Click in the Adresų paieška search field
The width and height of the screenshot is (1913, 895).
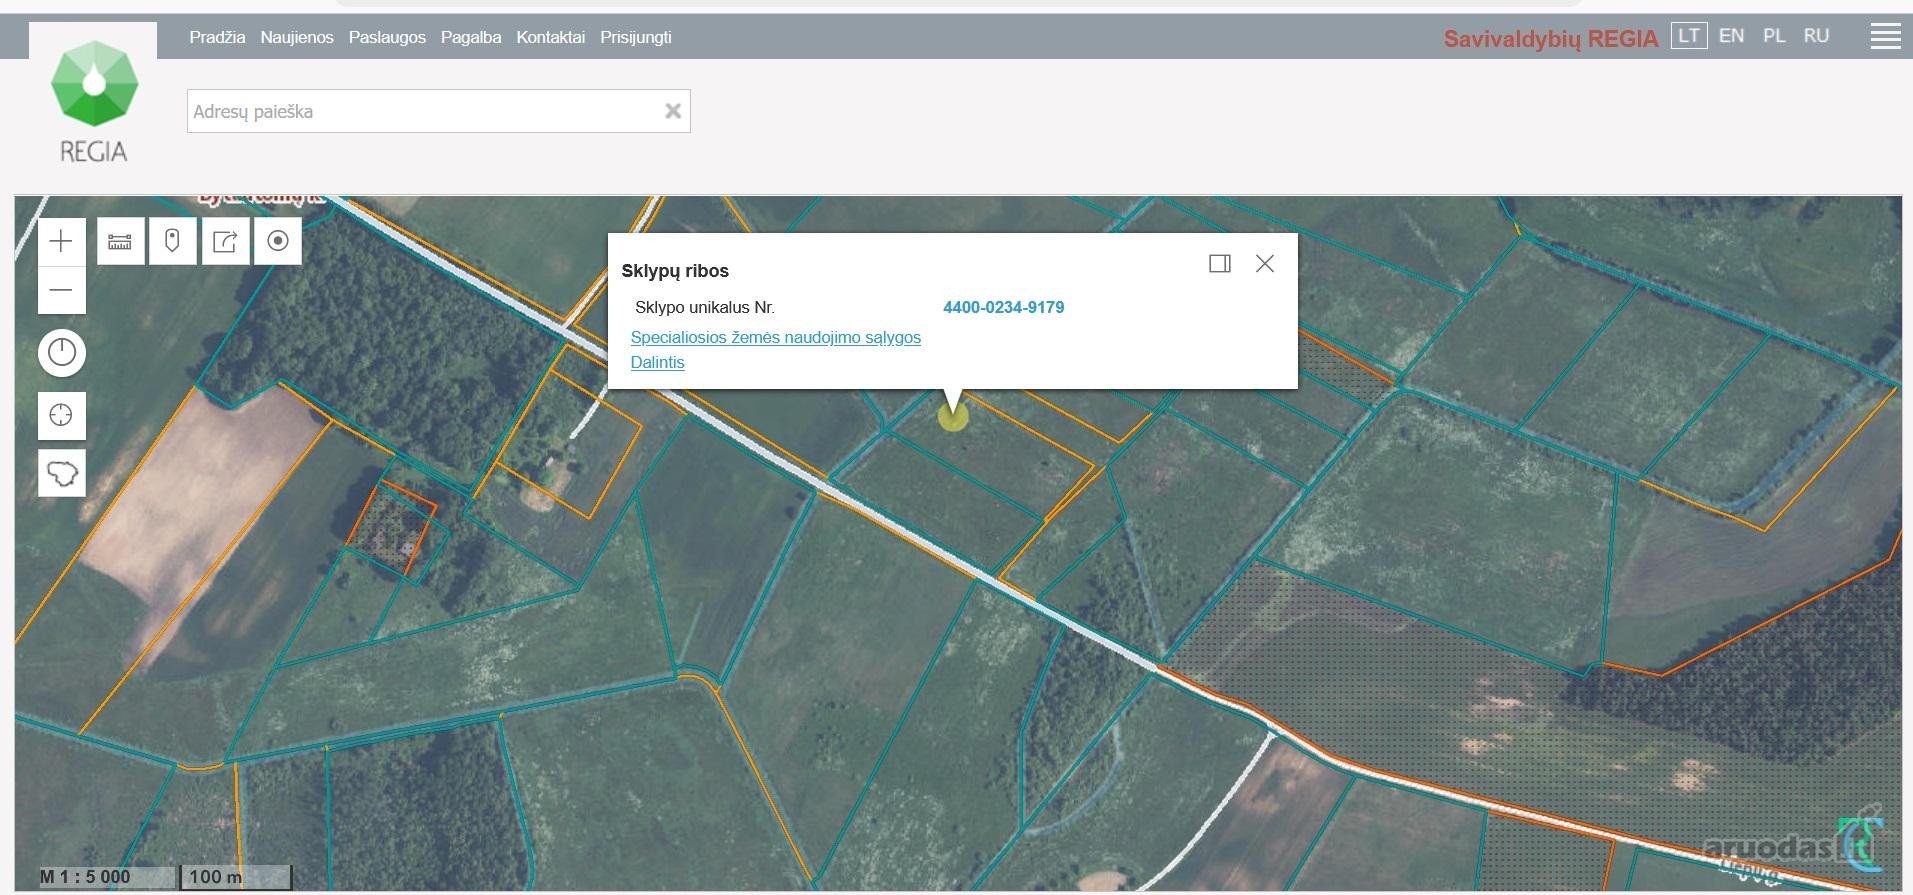(438, 111)
